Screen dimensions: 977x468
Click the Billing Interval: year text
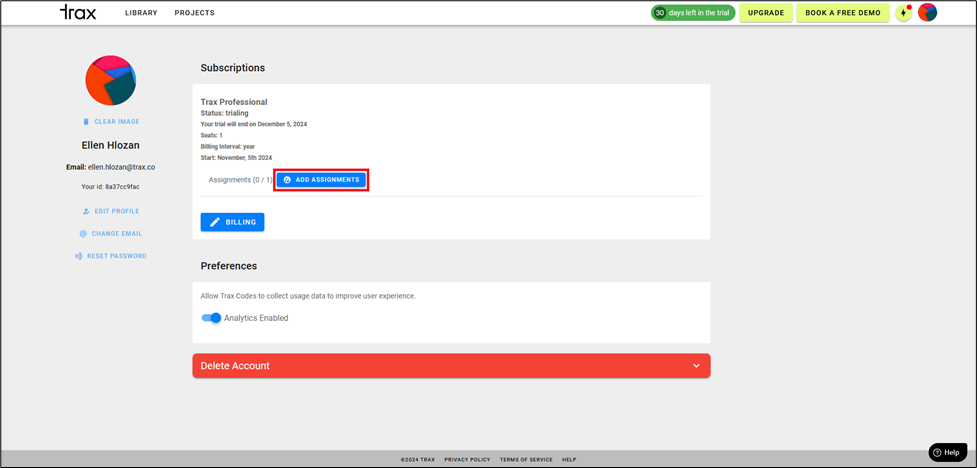229,146
